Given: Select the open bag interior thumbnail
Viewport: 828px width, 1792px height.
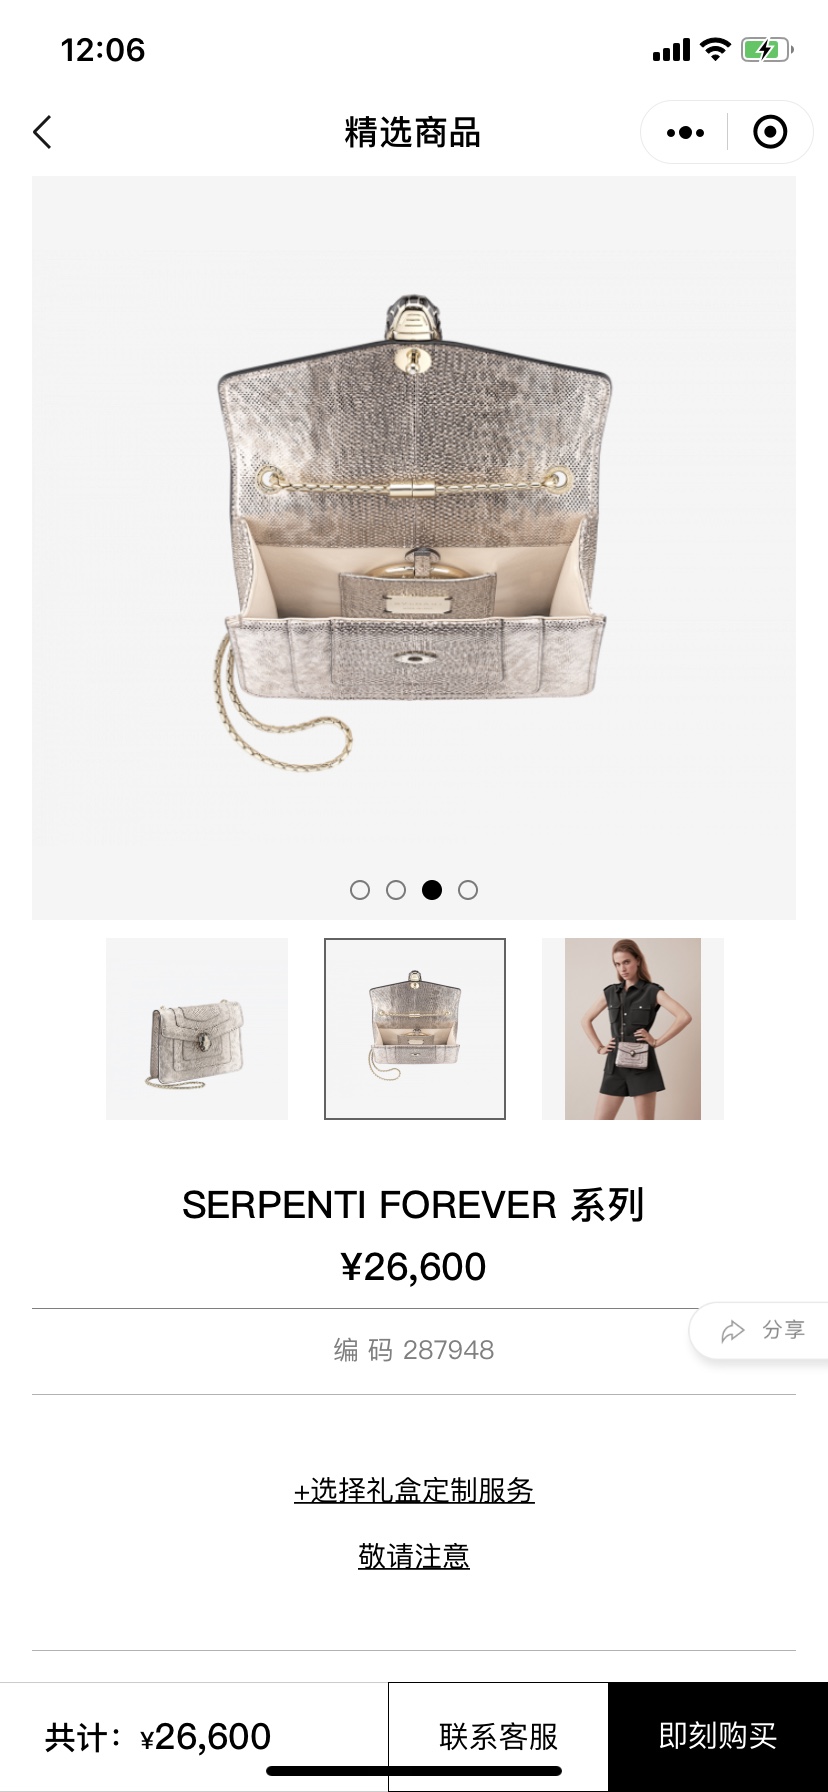Looking at the screenshot, I should tap(415, 1029).
